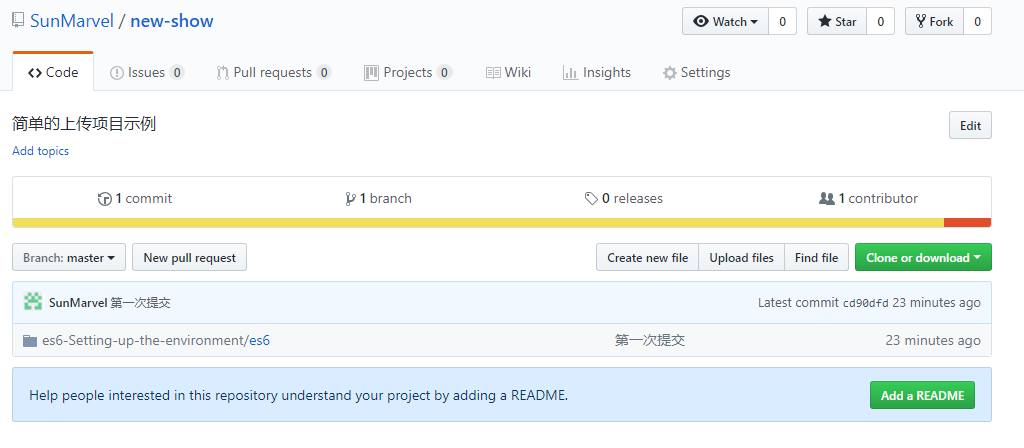The height and width of the screenshot is (448, 1024).
Task: Click the tag icon beside 0 releases
Action: (x=591, y=199)
